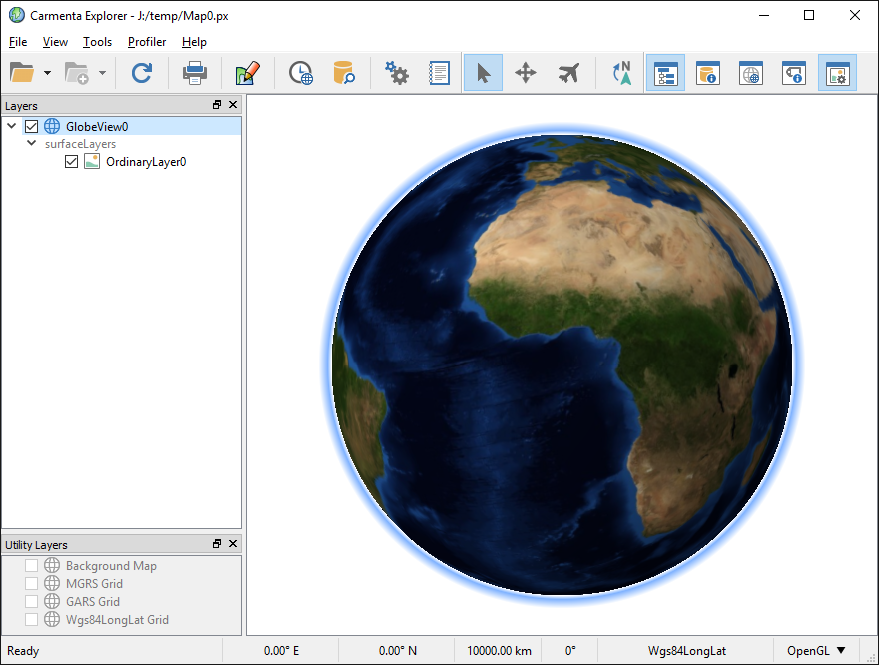Open the Profiler menu
The width and height of the screenshot is (879, 665).
click(147, 42)
